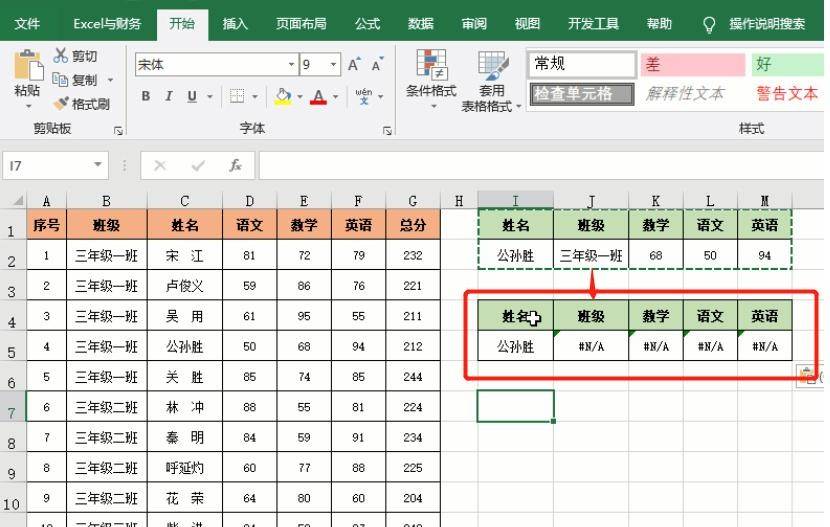Select header cell 总分
The width and height of the screenshot is (830, 527).
413,225
